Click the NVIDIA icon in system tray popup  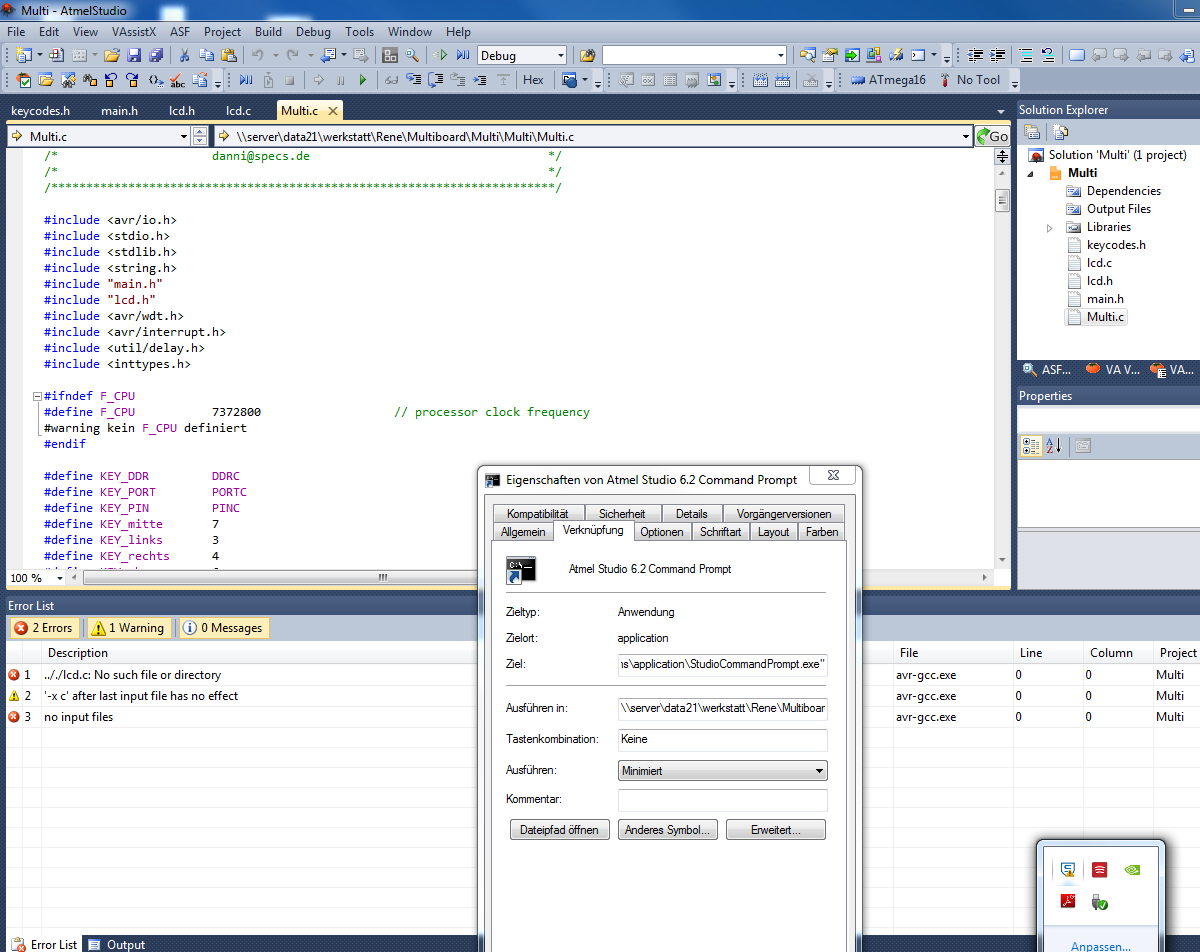(x=1130, y=870)
